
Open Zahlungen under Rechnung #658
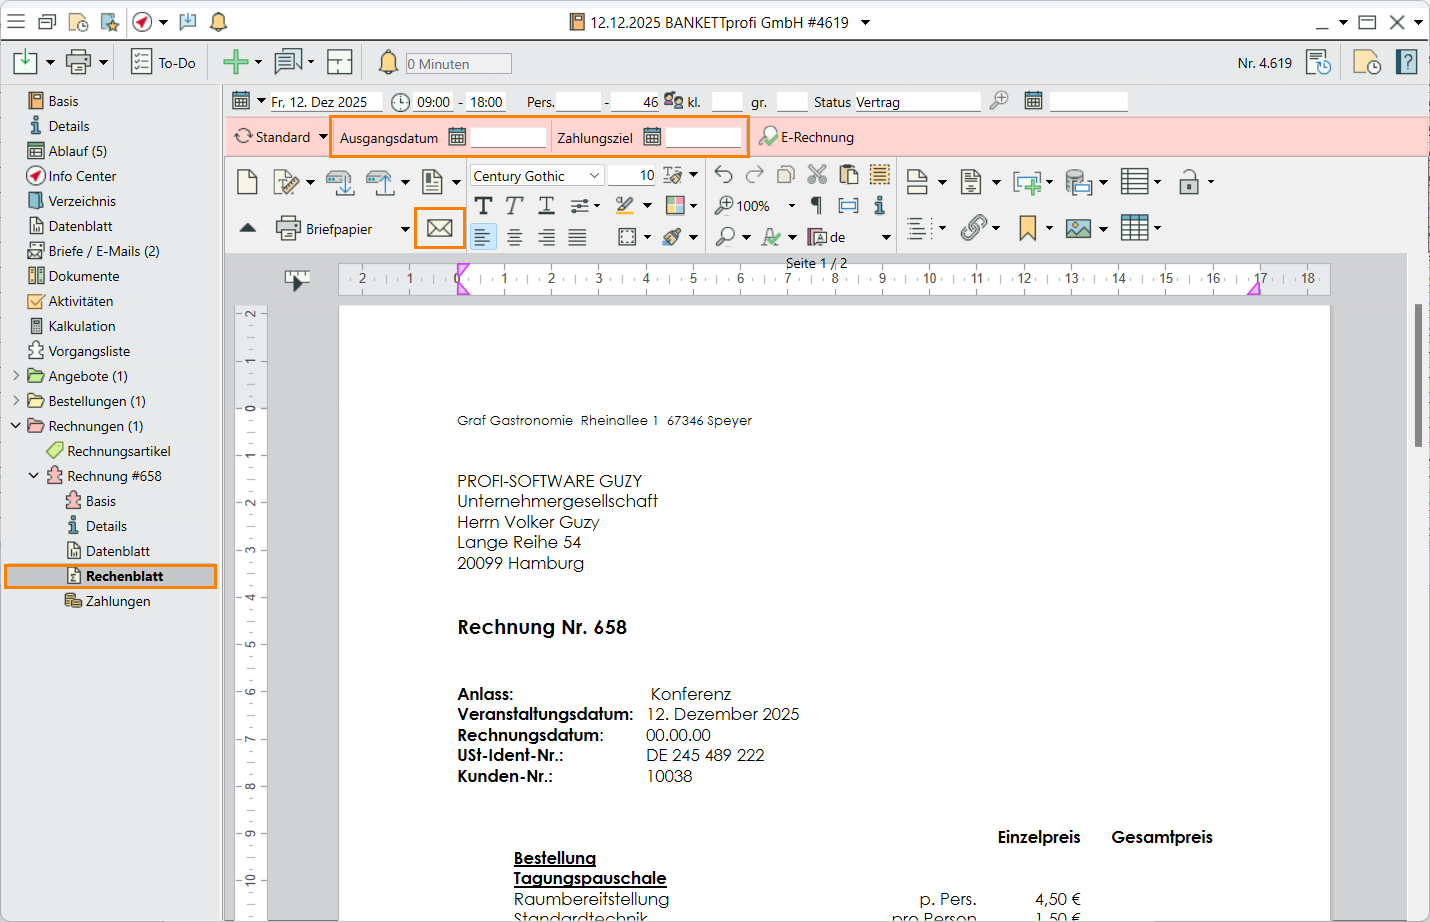click(x=117, y=601)
